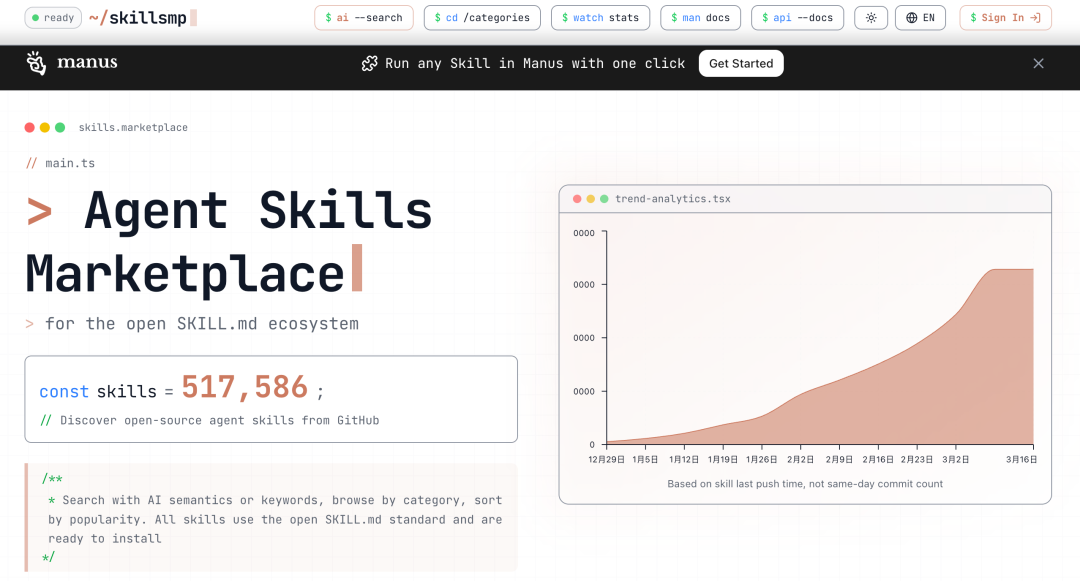1080x581 pixels.
Task: Click the skills.marketplace label
Action: [x=133, y=127]
